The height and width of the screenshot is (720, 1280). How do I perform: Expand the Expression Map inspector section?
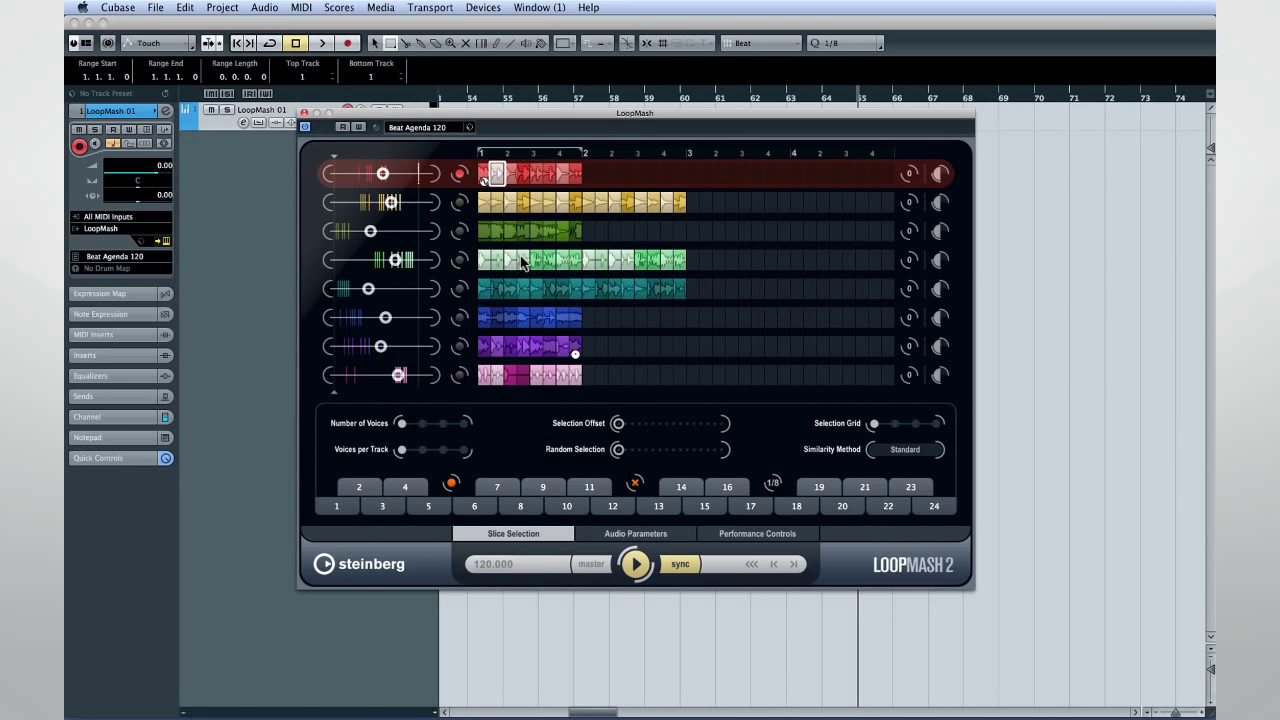[x=121, y=294]
